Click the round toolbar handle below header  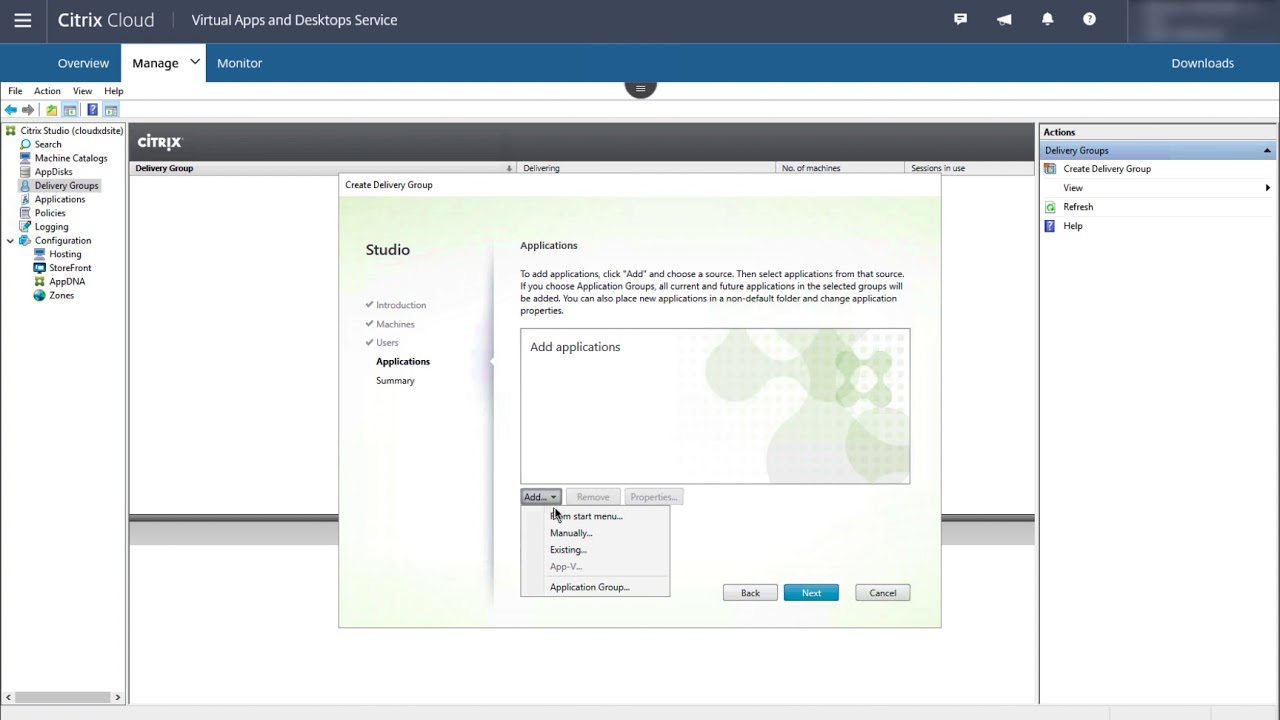[640, 88]
